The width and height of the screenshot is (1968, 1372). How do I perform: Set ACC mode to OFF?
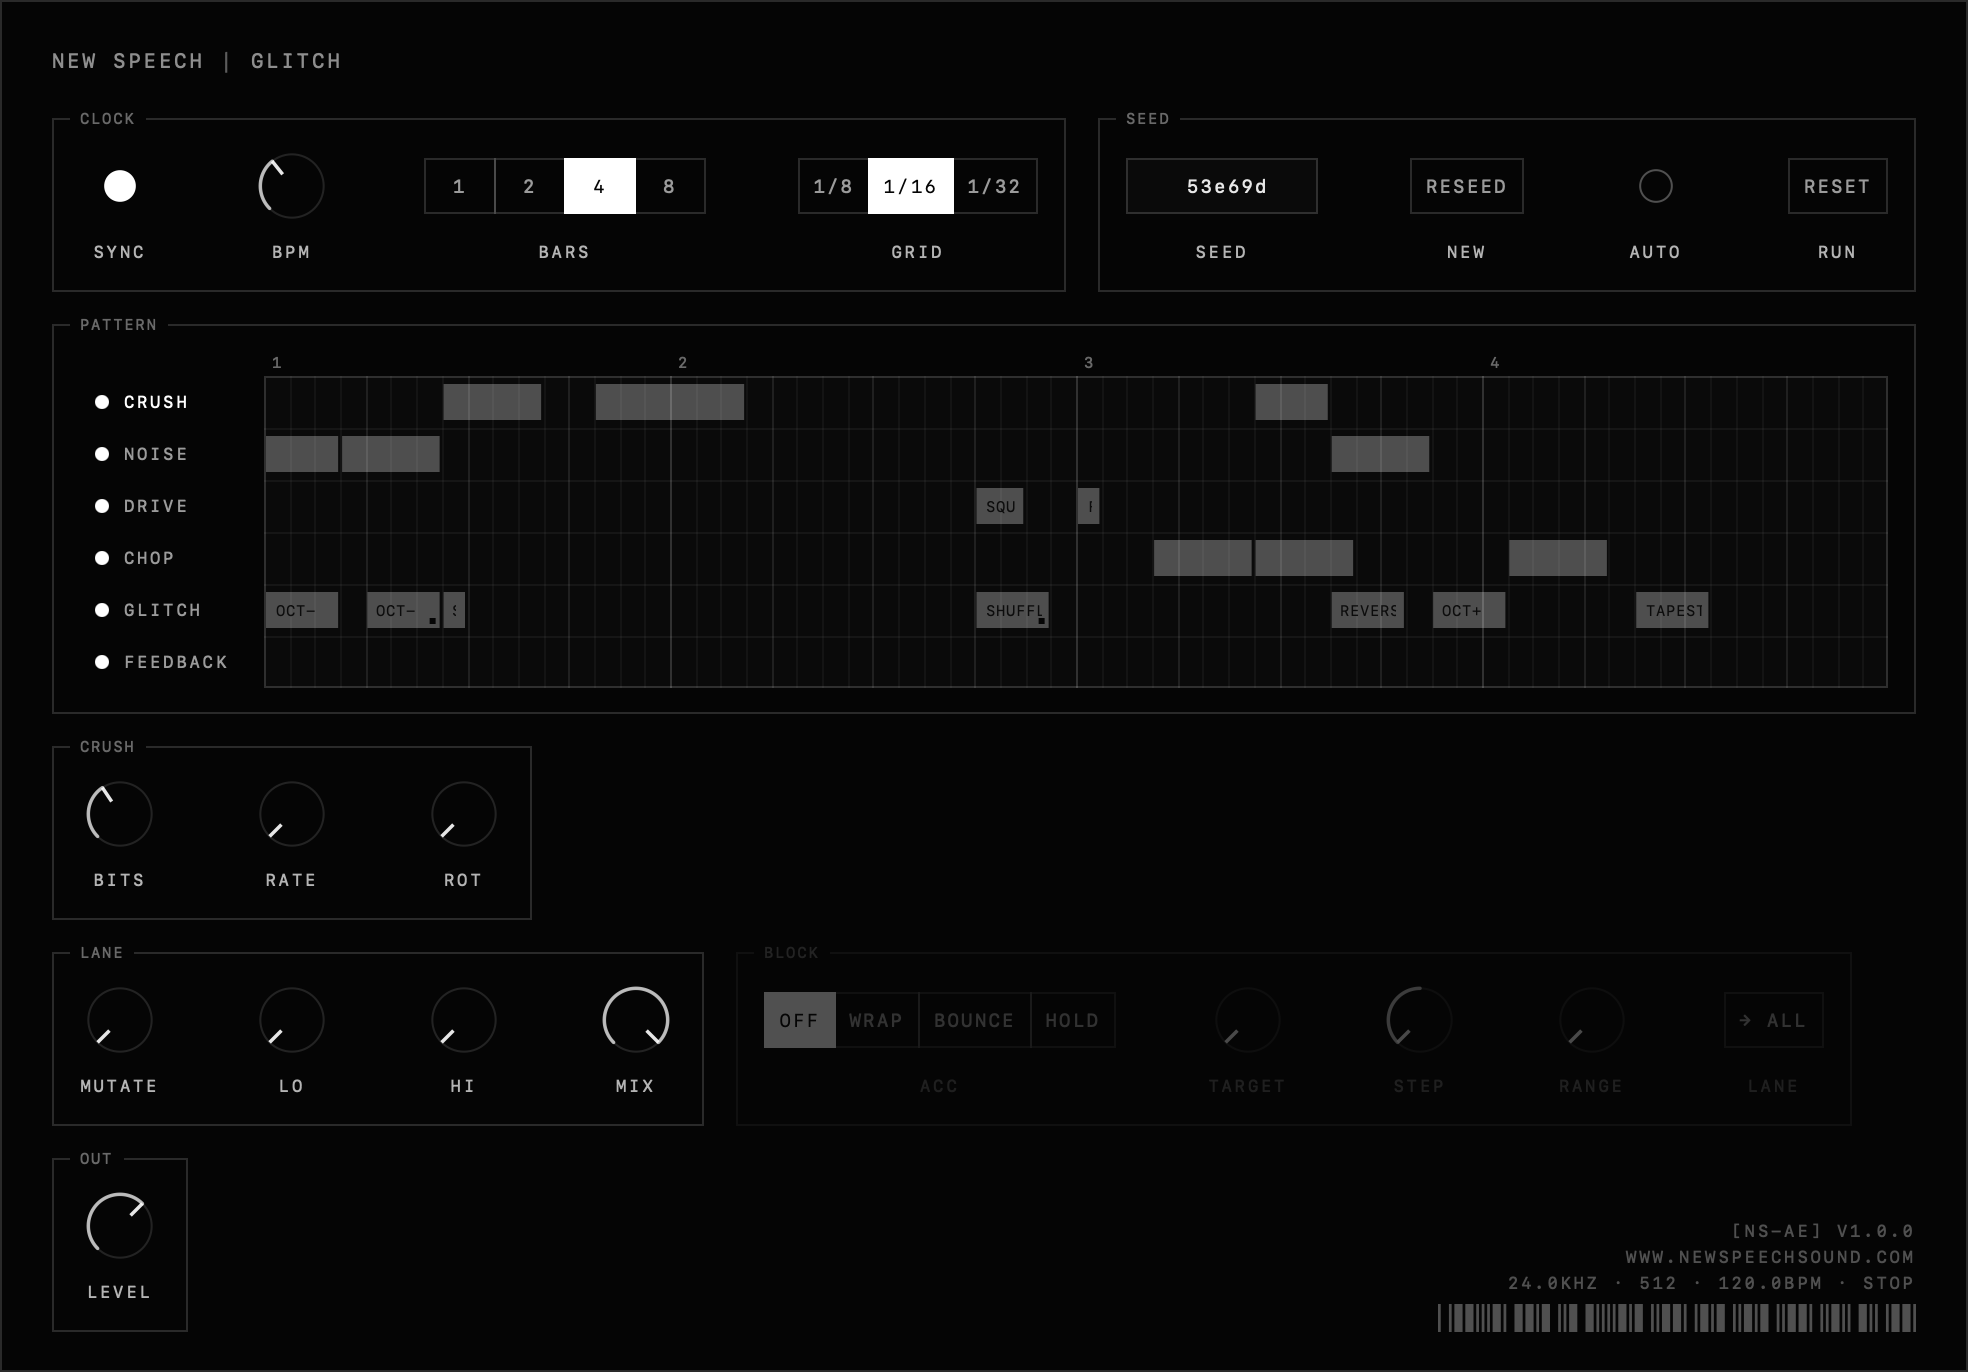click(799, 1020)
